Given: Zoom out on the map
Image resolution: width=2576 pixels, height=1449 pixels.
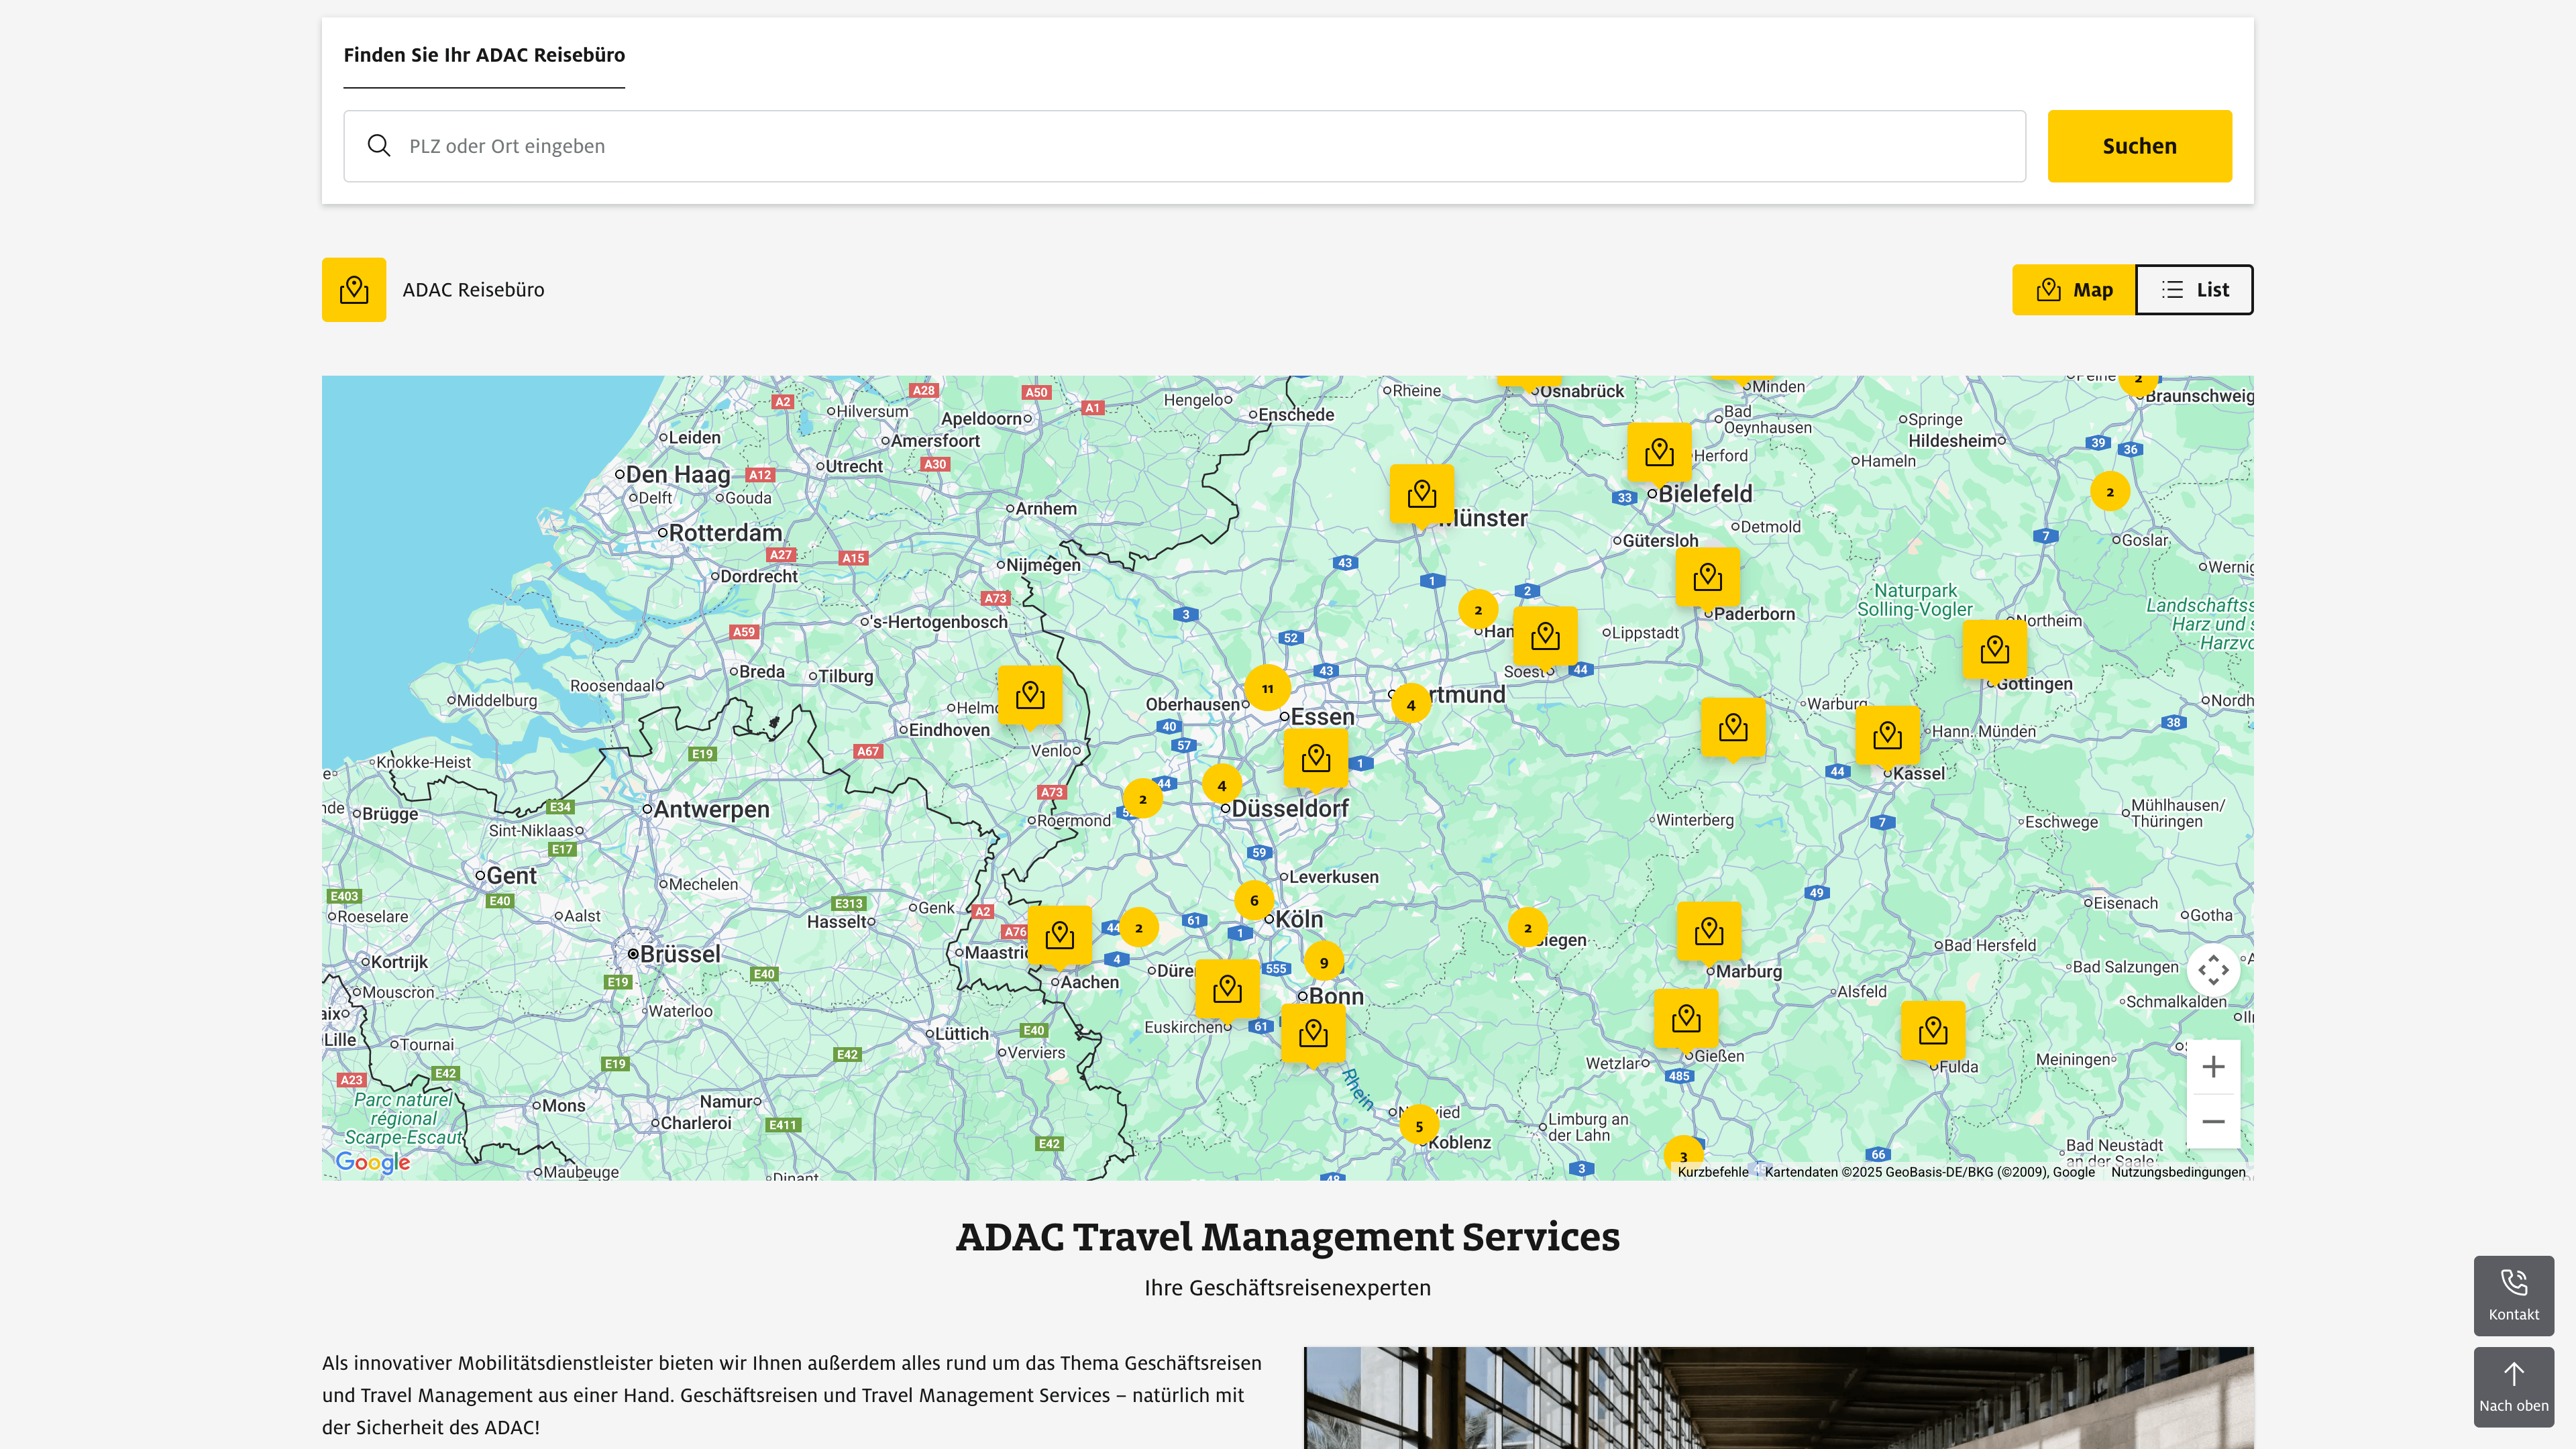Looking at the screenshot, I should click(x=2213, y=1122).
